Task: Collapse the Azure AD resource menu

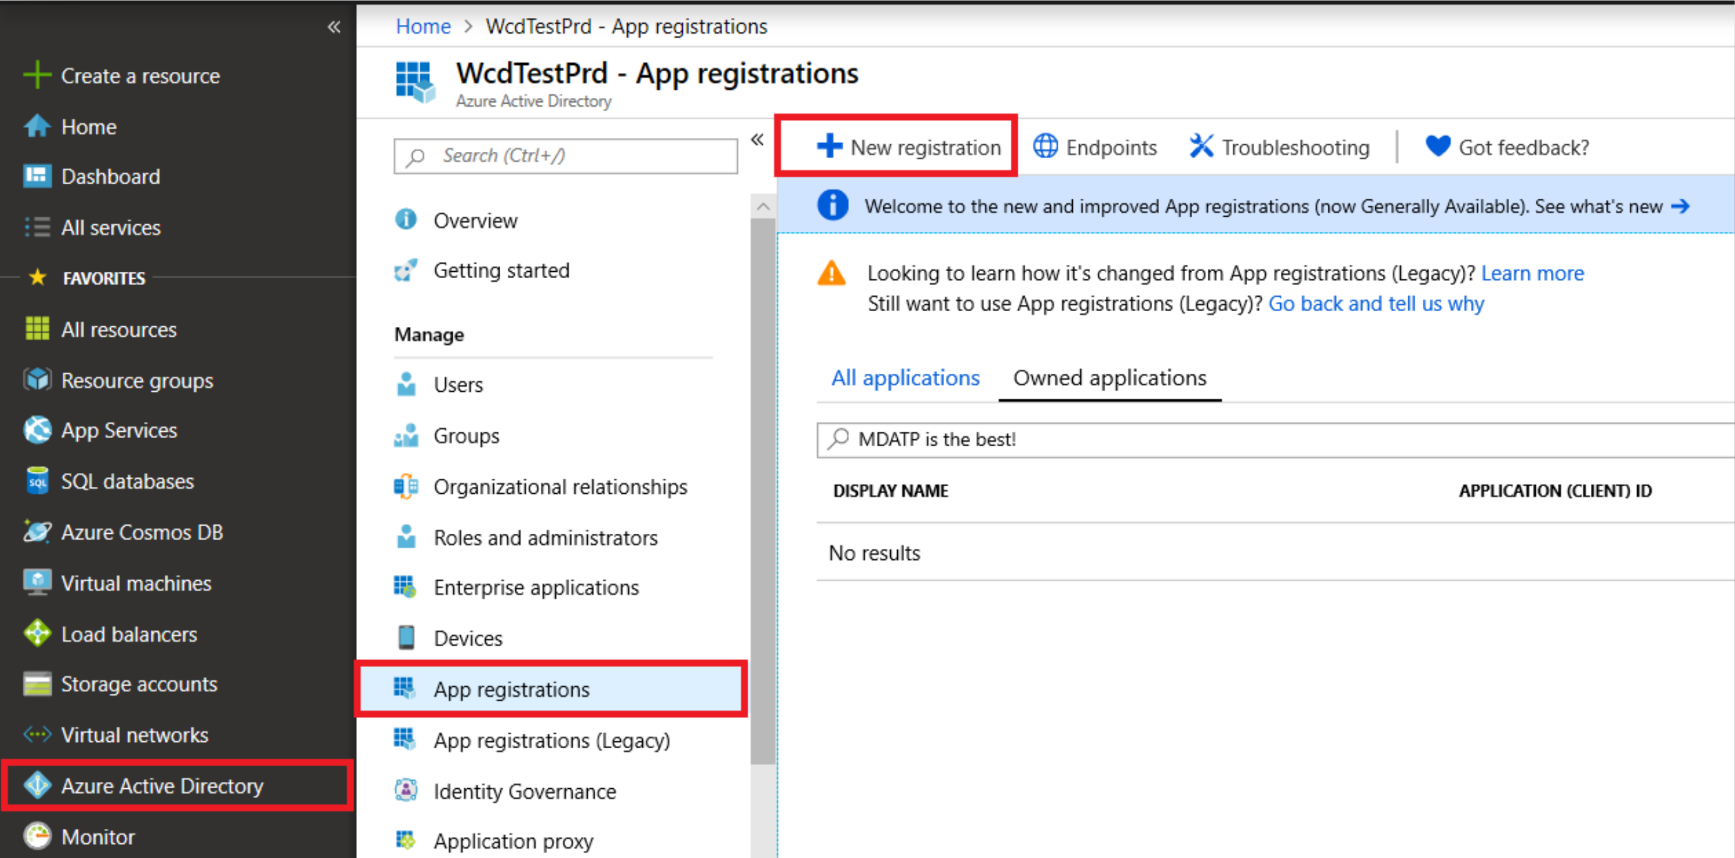Action: click(x=757, y=140)
